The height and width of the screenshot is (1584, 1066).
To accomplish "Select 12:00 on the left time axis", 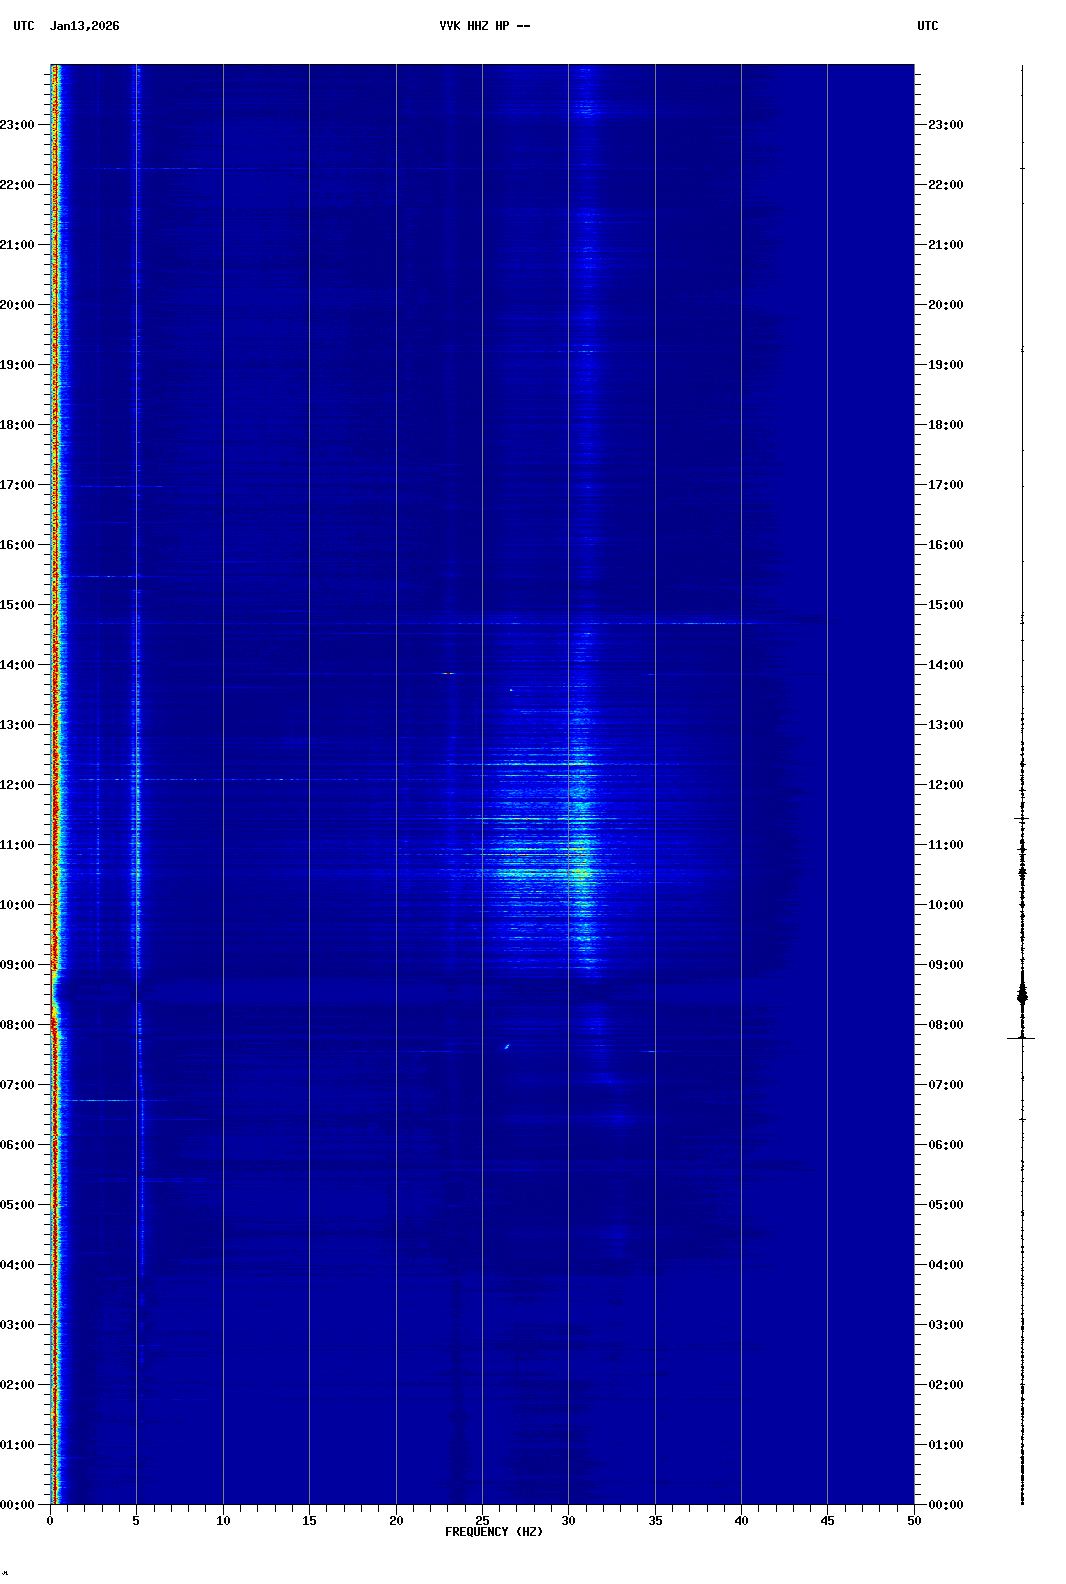I will tap(18, 785).
